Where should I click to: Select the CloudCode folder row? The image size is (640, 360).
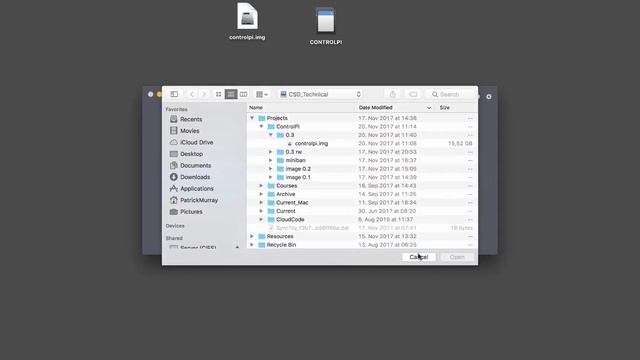(x=362, y=220)
